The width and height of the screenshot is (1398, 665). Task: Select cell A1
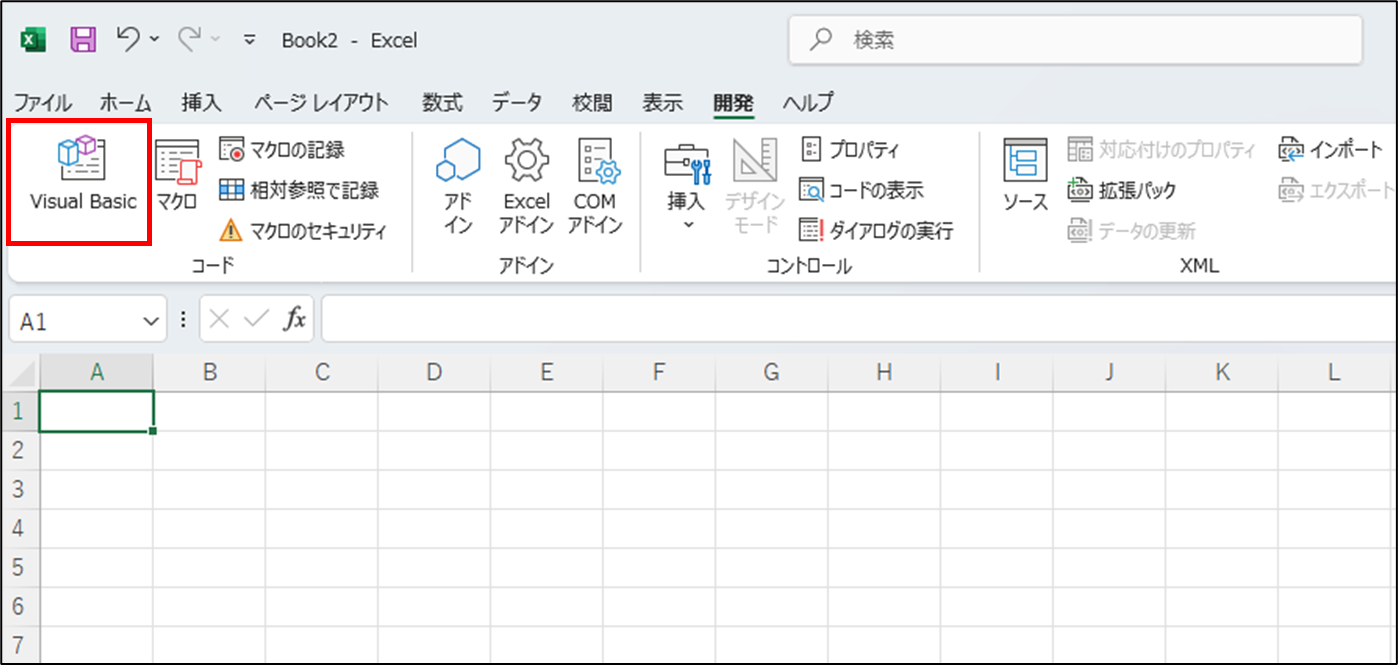tap(97, 411)
